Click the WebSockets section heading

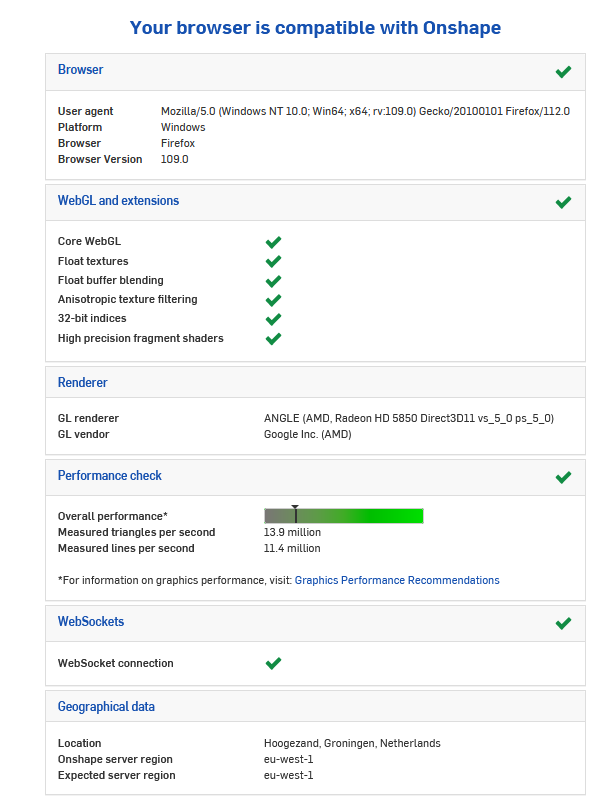(91, 621)
